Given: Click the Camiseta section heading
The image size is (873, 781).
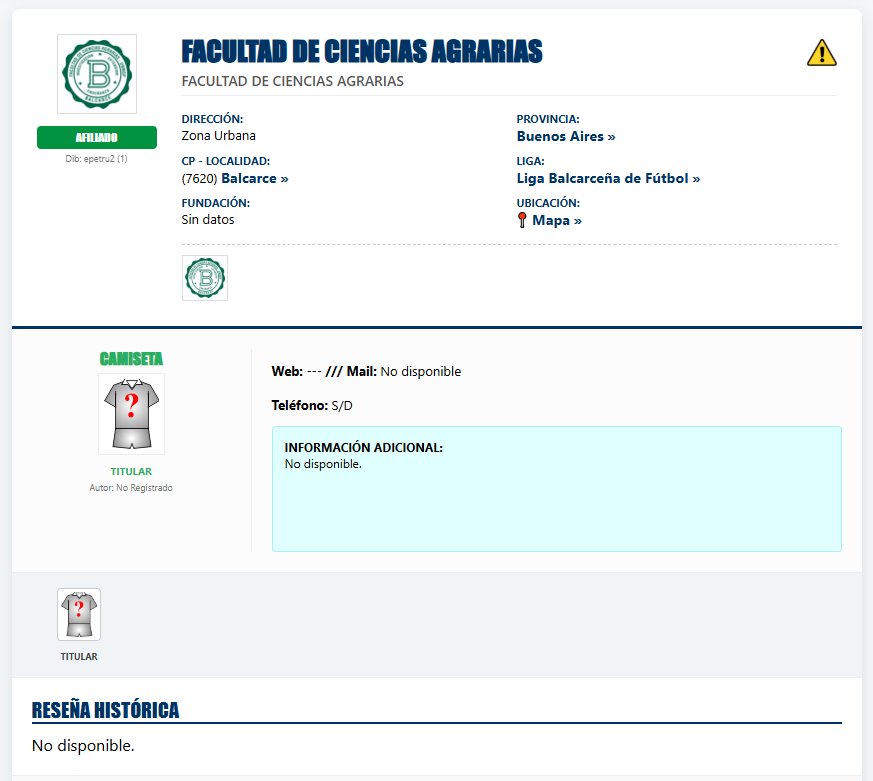Looking at the screenshot, I should (x=131, y=359).
